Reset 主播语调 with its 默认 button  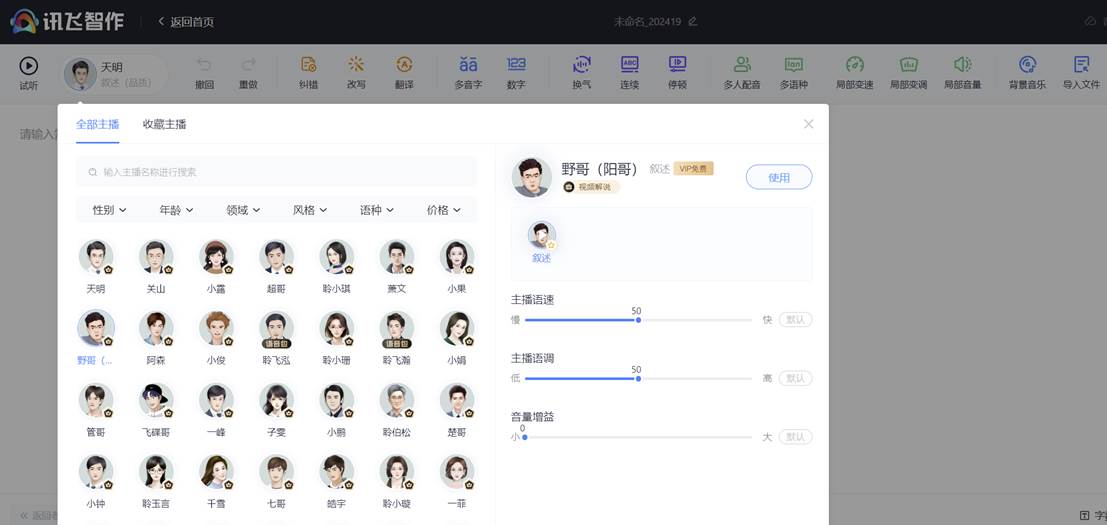(x=795, y=379)
